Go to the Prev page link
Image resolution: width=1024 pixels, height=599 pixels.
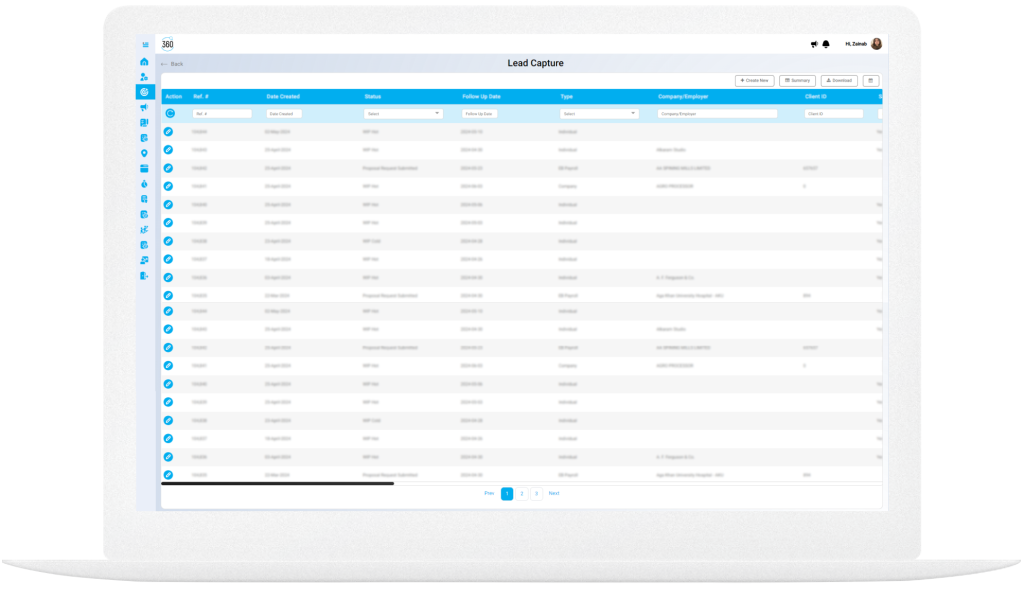489,493
